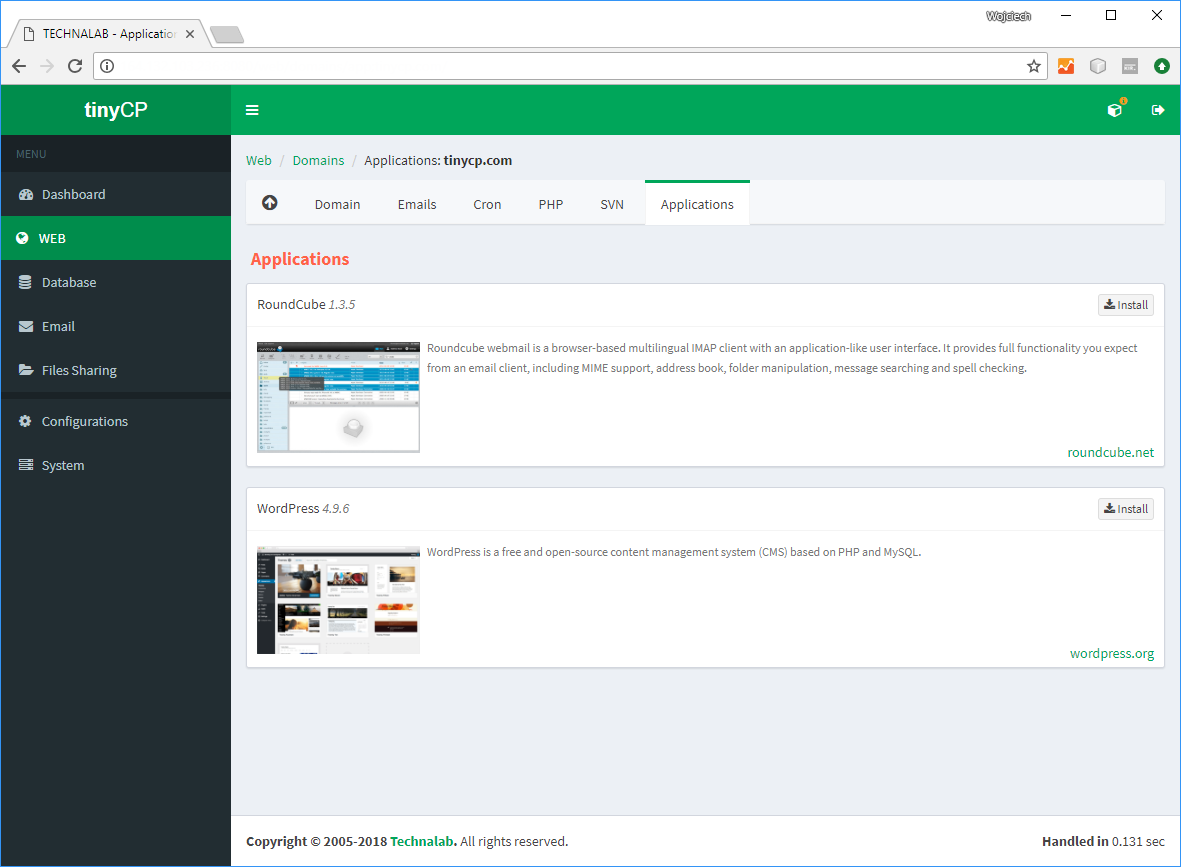The image size is (1181, 867).
Task: Select the TECHNALAB - Application browser tab
Action: click(x=109, y=34)
